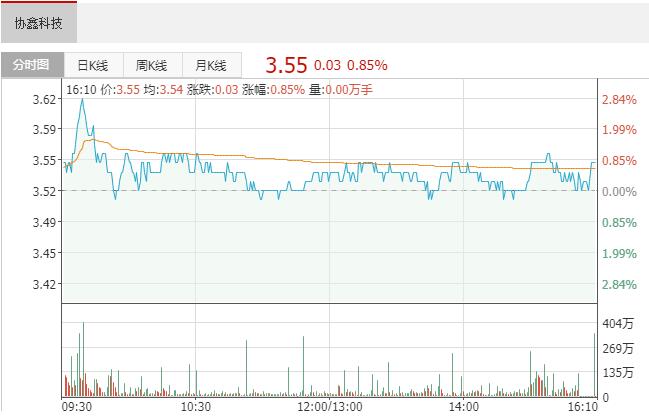
Task: Click the 10:30 time axis label
Action: point(196,406)
